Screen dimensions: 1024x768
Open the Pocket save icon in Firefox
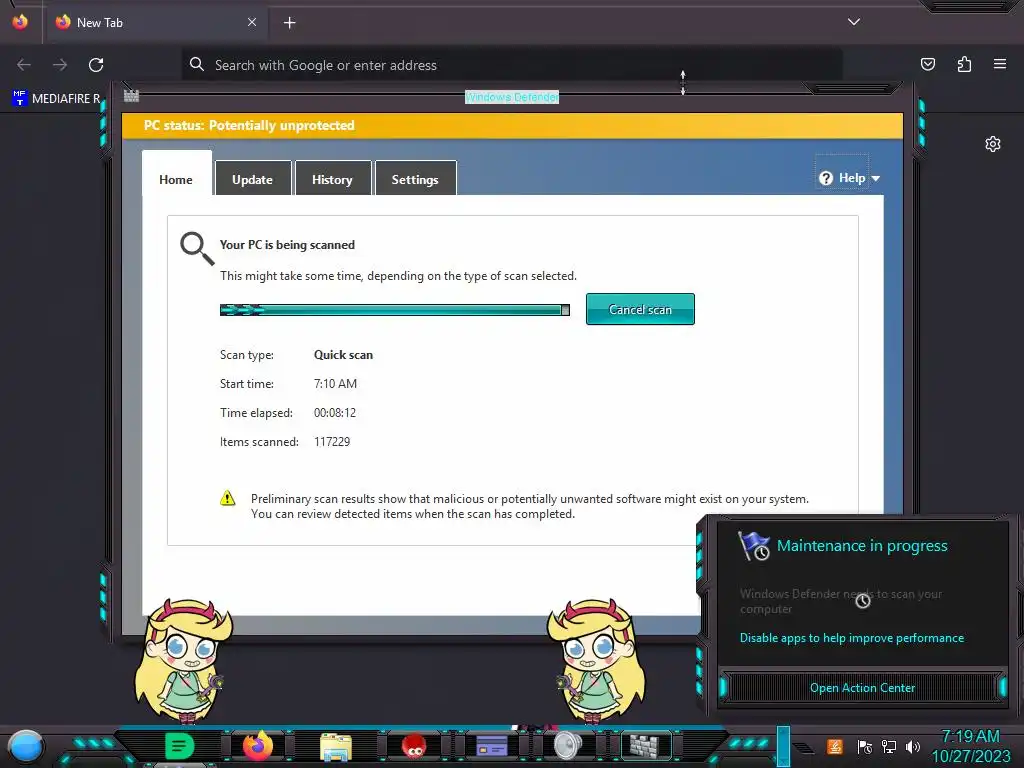(x=927, y=64)
